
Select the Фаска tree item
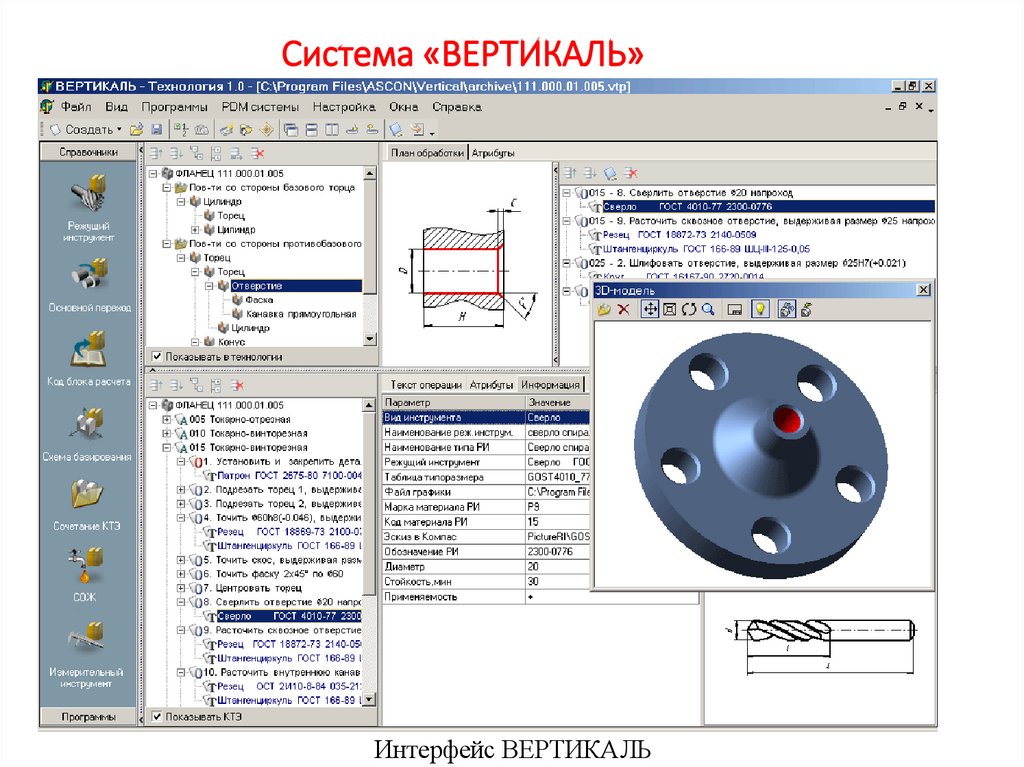tap(259, 300)
